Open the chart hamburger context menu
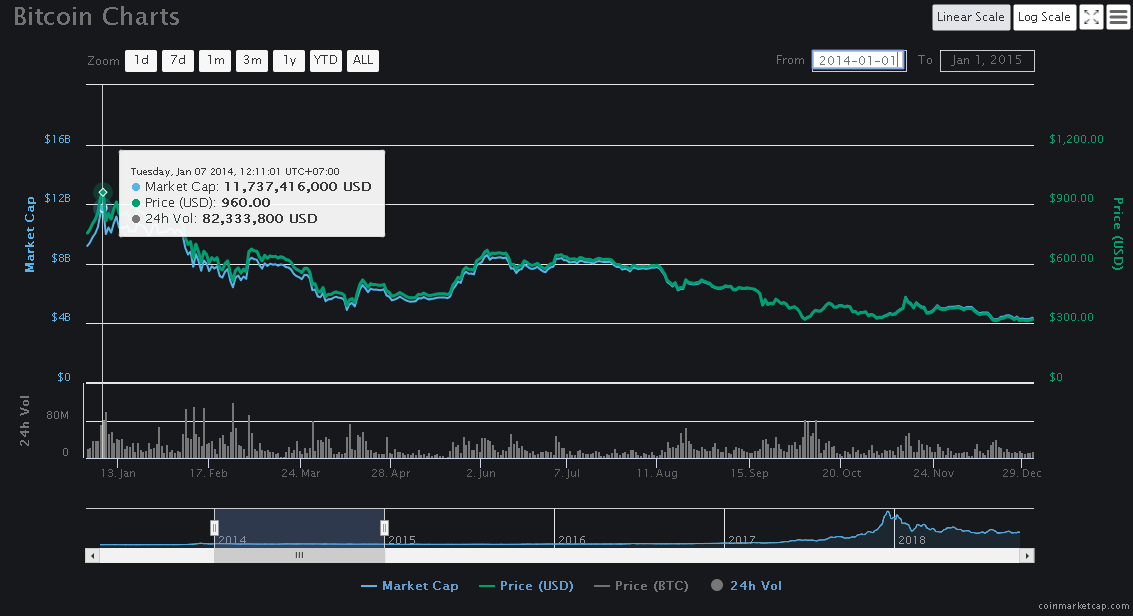Image resolution: width=1133 pixels, height=616 pixels. click(x=1118, y=17)
